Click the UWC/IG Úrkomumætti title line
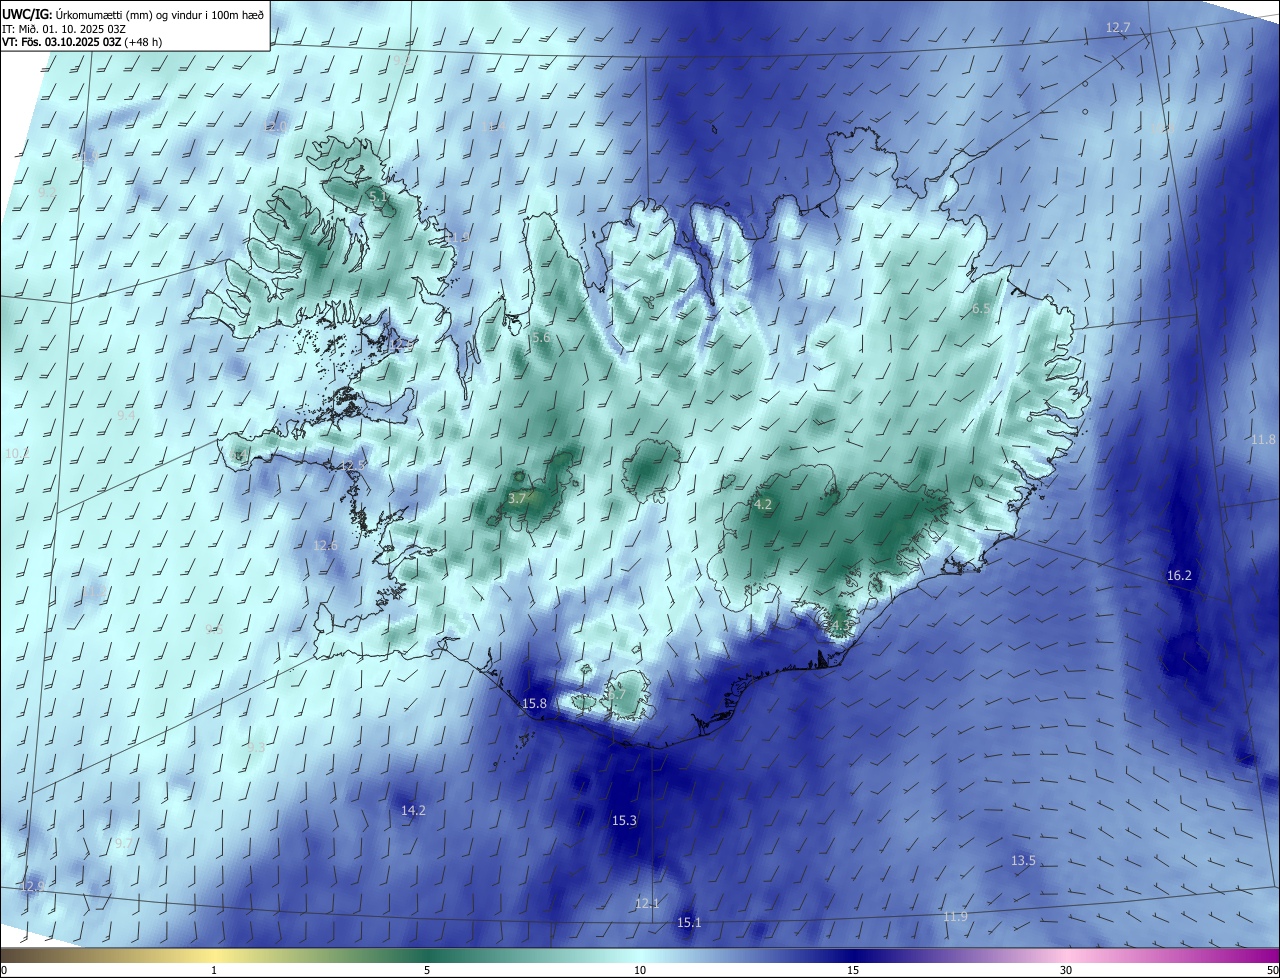The height and width of the screenshot is (978, 1280). point(133,14)
